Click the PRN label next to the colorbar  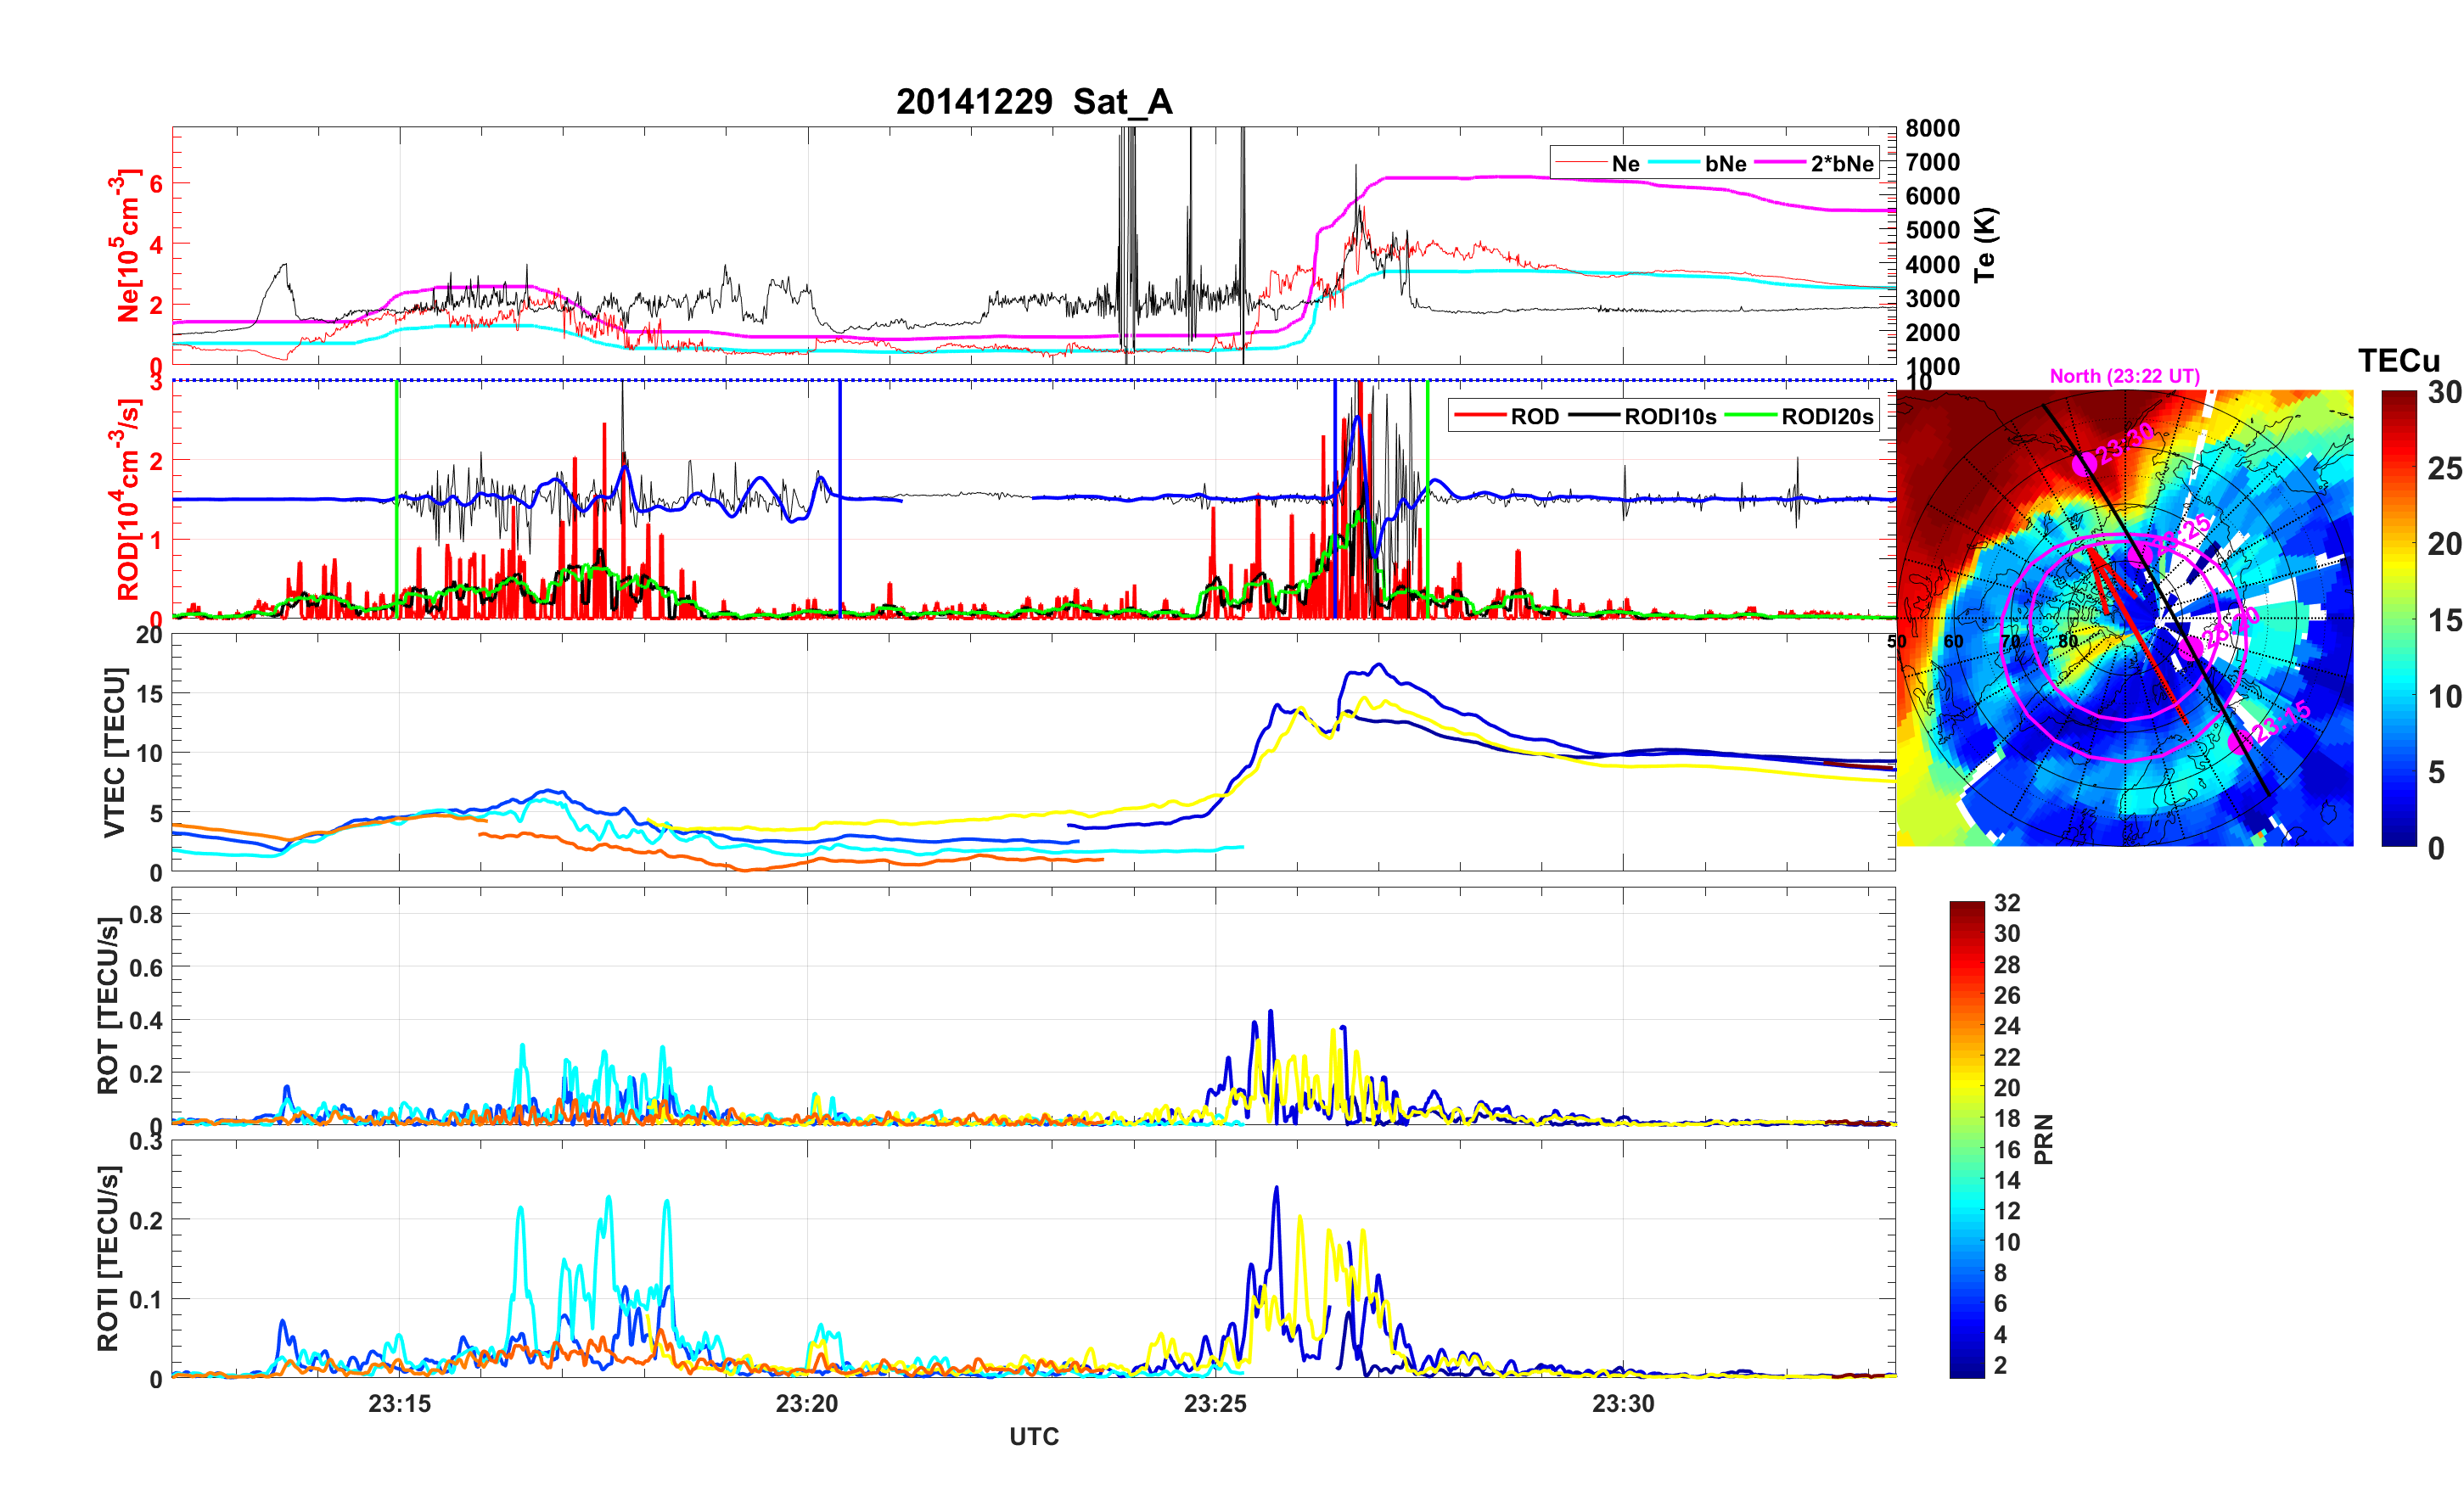(2043, 1139)
